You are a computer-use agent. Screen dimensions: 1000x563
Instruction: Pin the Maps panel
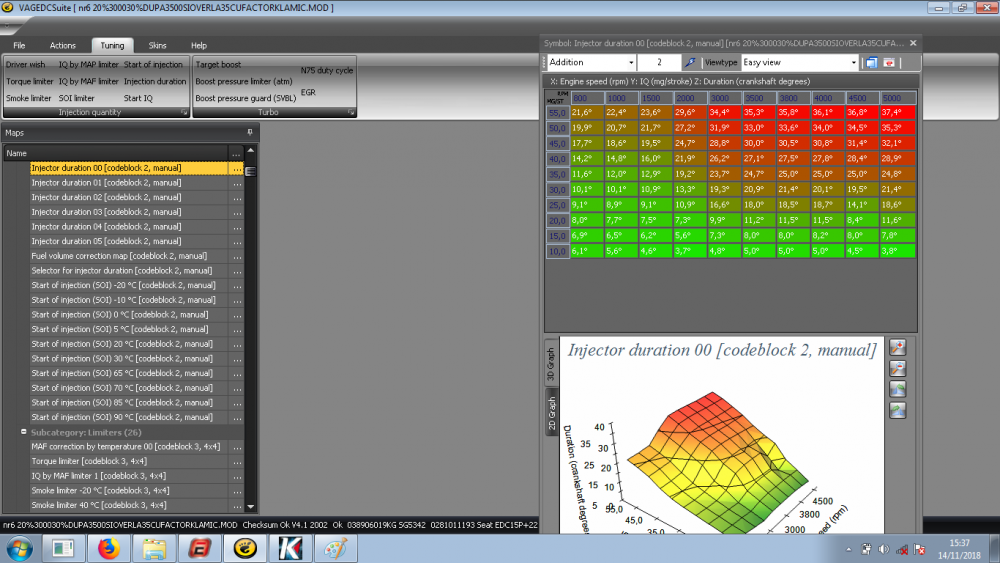tap(250, 133)
